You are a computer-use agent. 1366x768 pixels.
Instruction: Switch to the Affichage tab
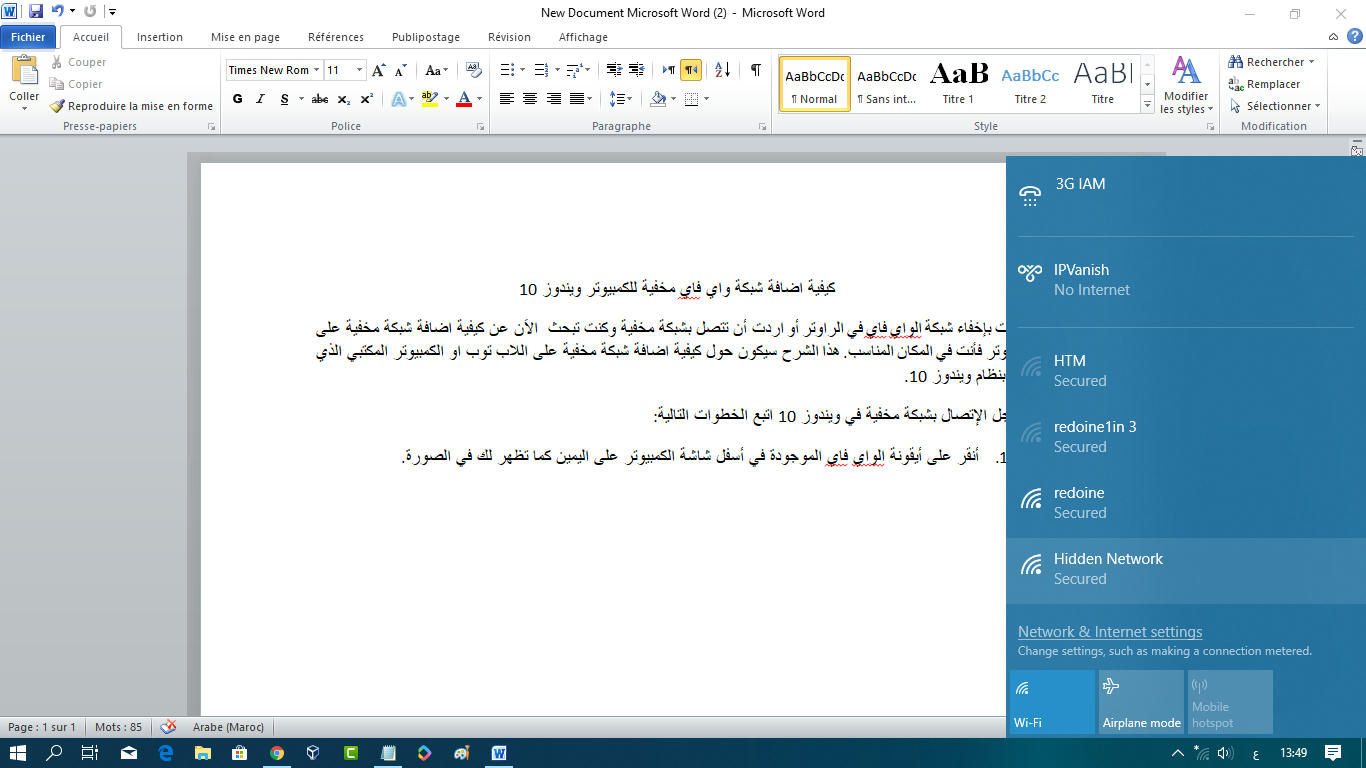[583, 37]
